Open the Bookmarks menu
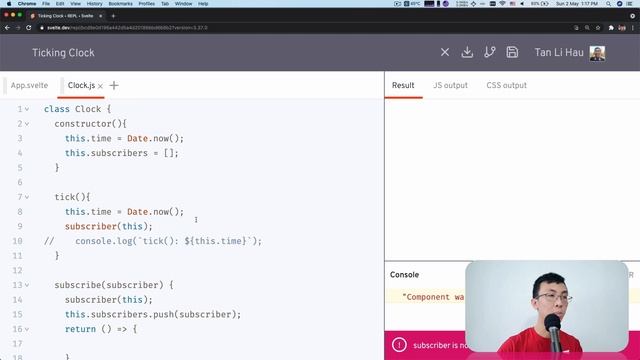The image size is (640, 360). click(x=120, y=4)
